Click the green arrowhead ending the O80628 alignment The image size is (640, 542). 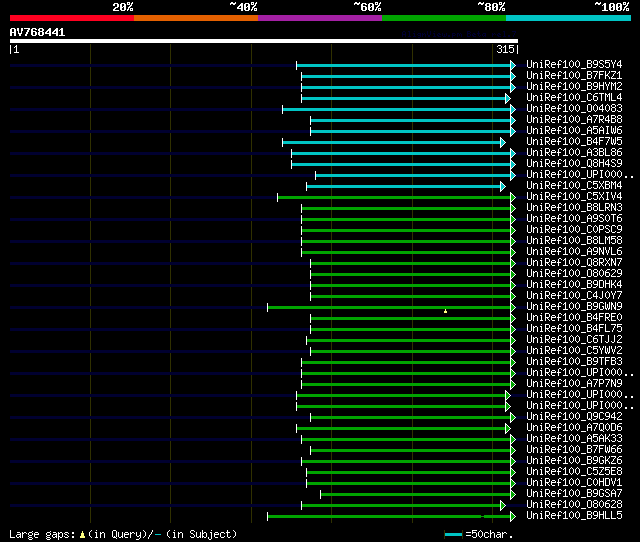pyautogui.click(x=503, y=506)
